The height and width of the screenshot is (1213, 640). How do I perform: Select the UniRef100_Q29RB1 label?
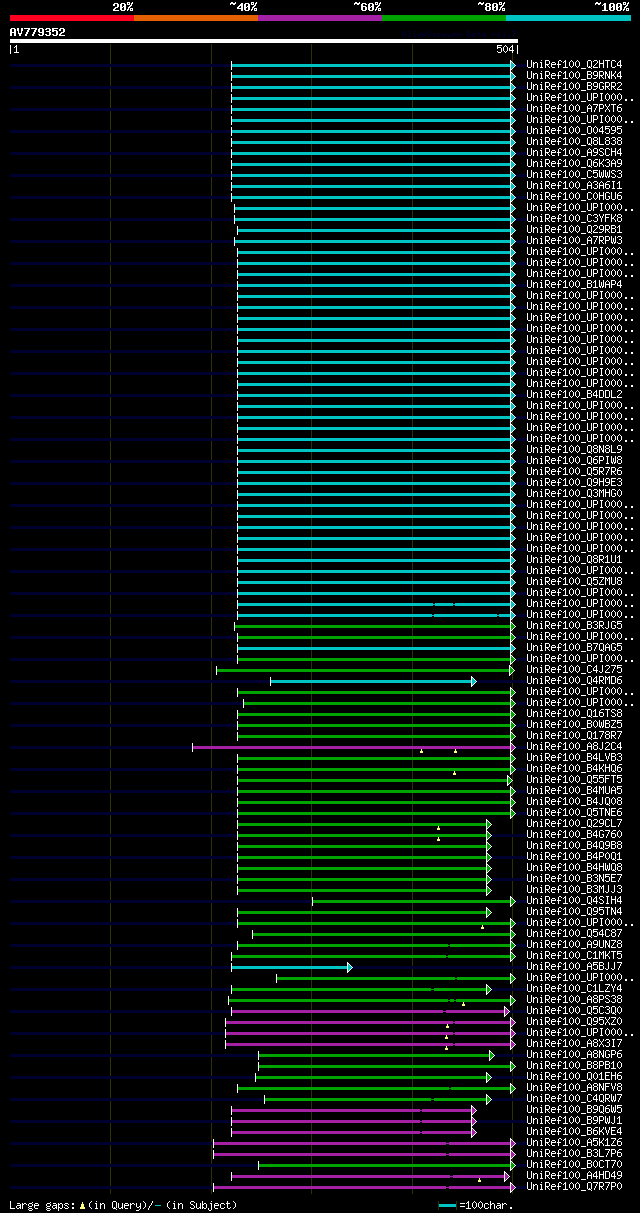pos(574,229)
